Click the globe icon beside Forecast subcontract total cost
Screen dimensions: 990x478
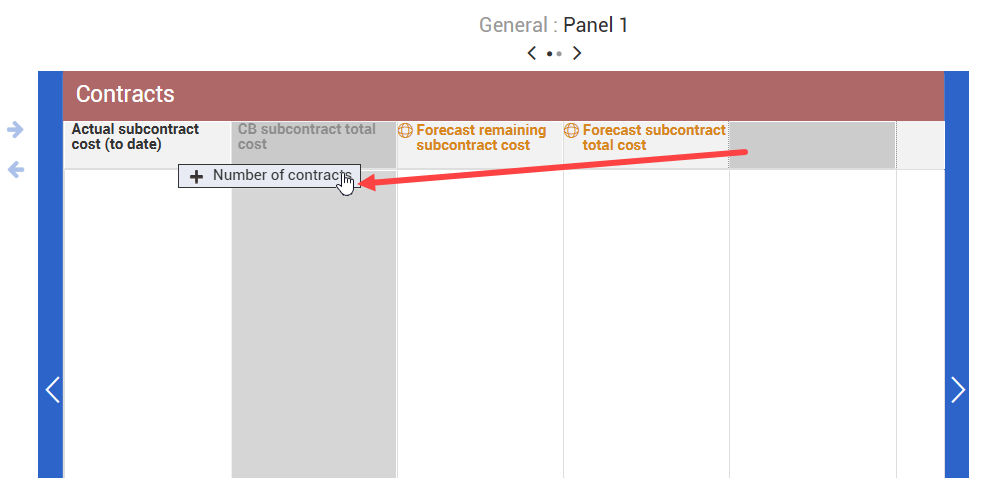tap(571, 130)
